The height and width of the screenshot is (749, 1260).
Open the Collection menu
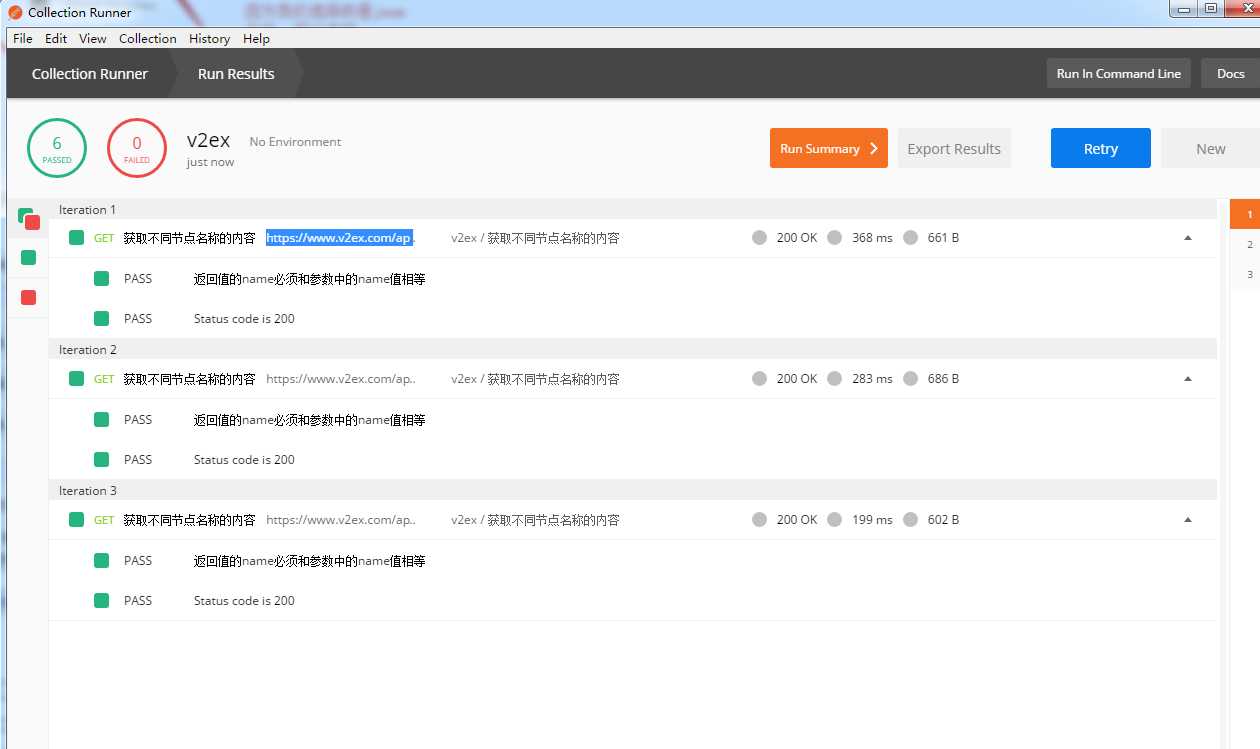point(147,38)
